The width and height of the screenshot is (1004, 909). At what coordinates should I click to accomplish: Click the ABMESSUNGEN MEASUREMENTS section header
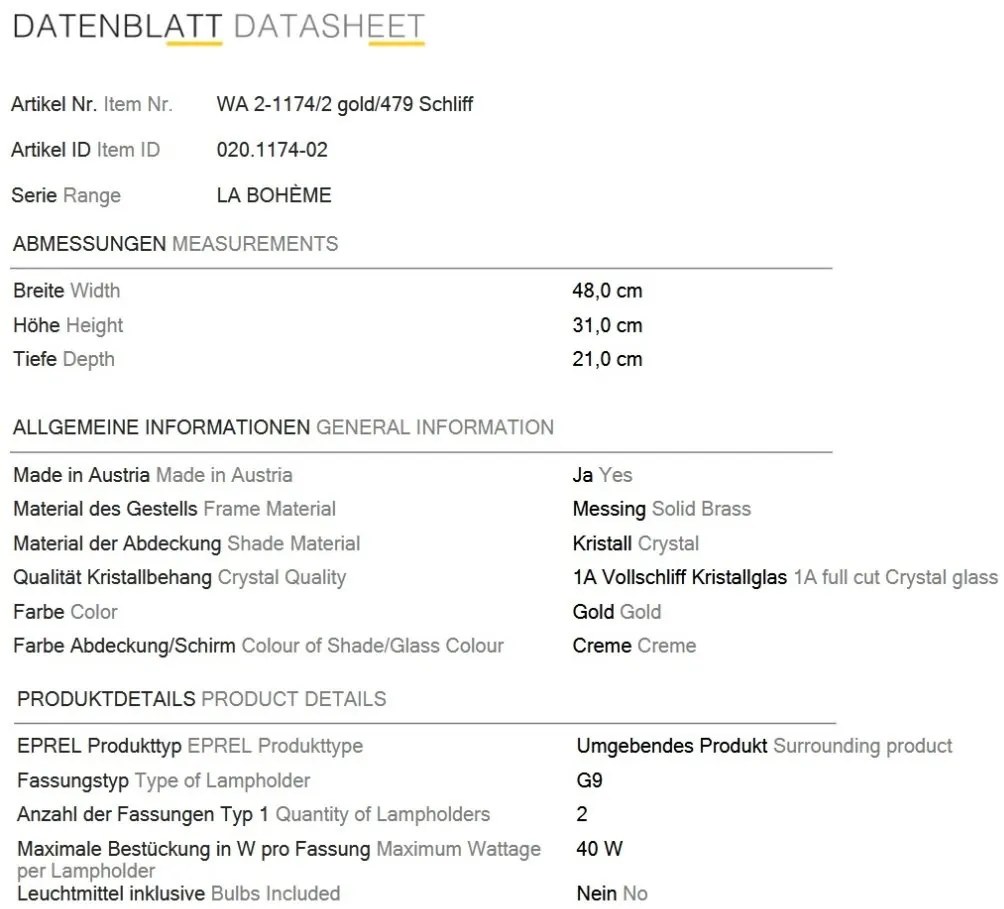(x=175, y=244)
